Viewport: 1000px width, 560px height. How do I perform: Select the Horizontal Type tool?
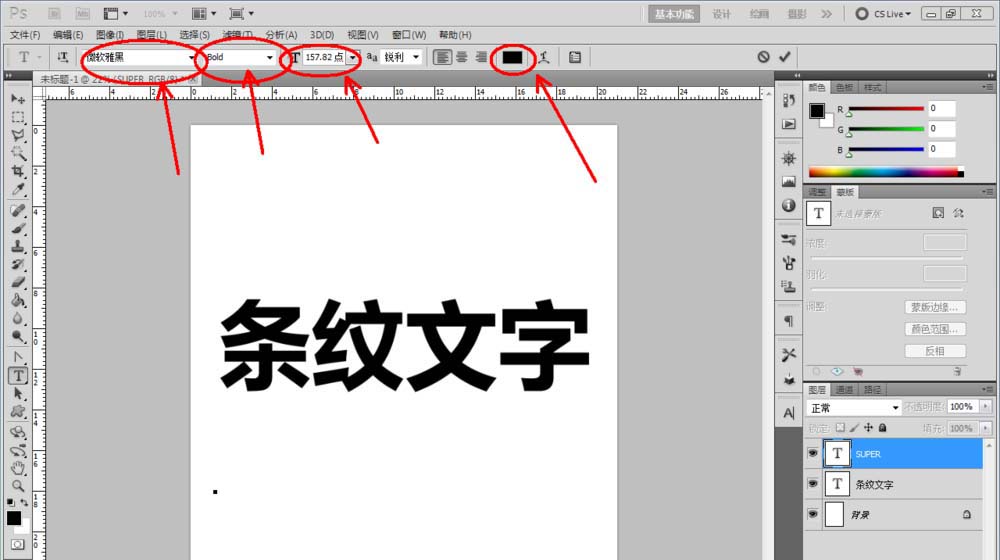click(x=18, y=376)
